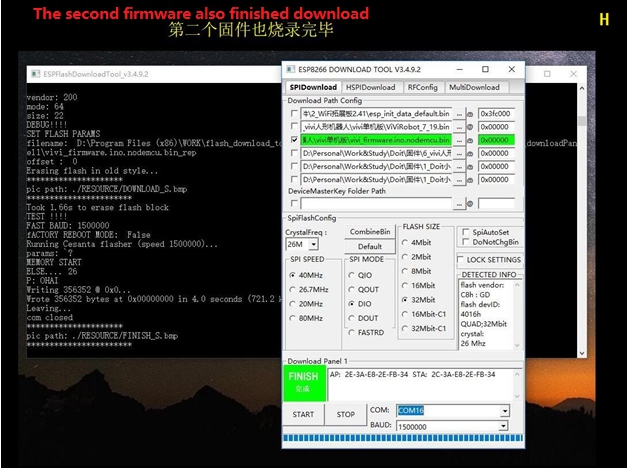This screenshot has width=630, height=470.
Task: Open the COM port dropdown
Action: click(505, 411)
